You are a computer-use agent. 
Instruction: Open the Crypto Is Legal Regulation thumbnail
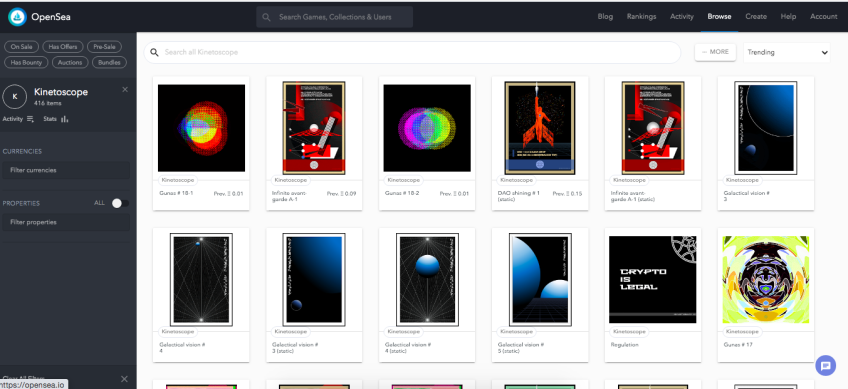(x=653, y=279)
